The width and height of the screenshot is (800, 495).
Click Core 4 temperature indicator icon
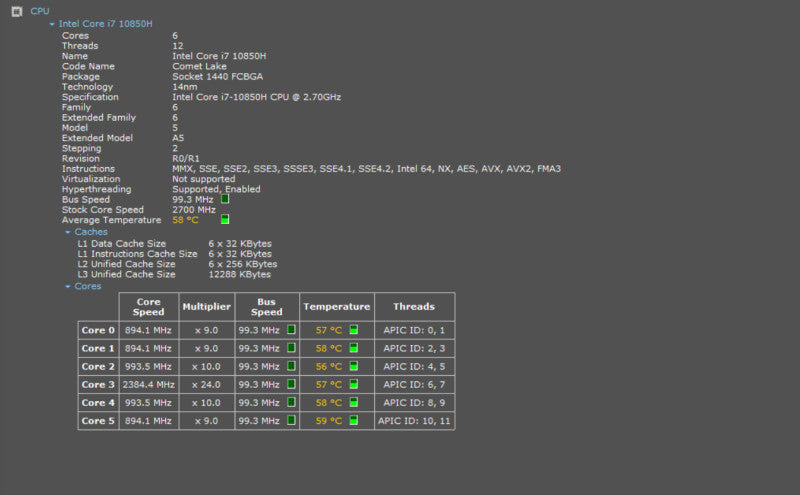(x=354, y=402)
